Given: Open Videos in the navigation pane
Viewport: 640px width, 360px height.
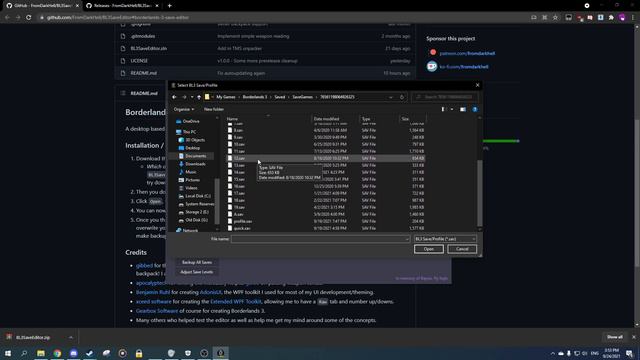Looking at the screenshot, I should (x=188, y=188).
